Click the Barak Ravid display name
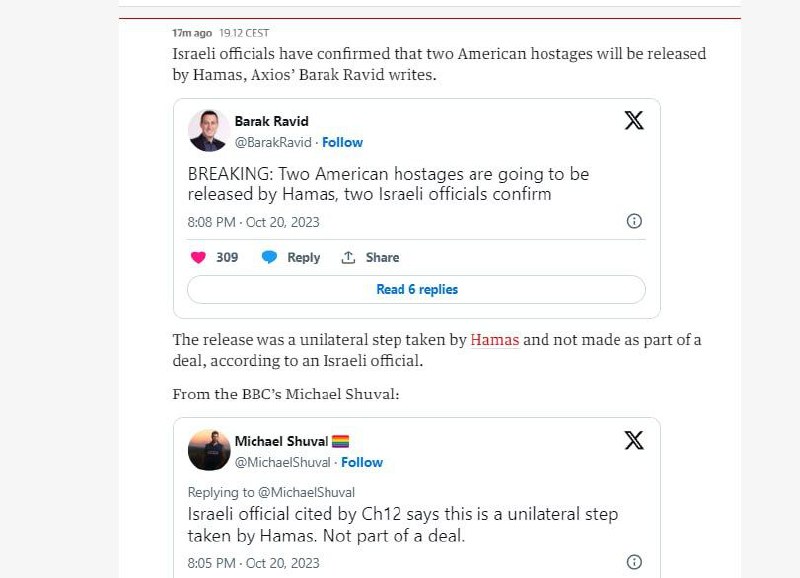Image resolution: width=800 pixels, height=578 pixels. pos(271,121)
